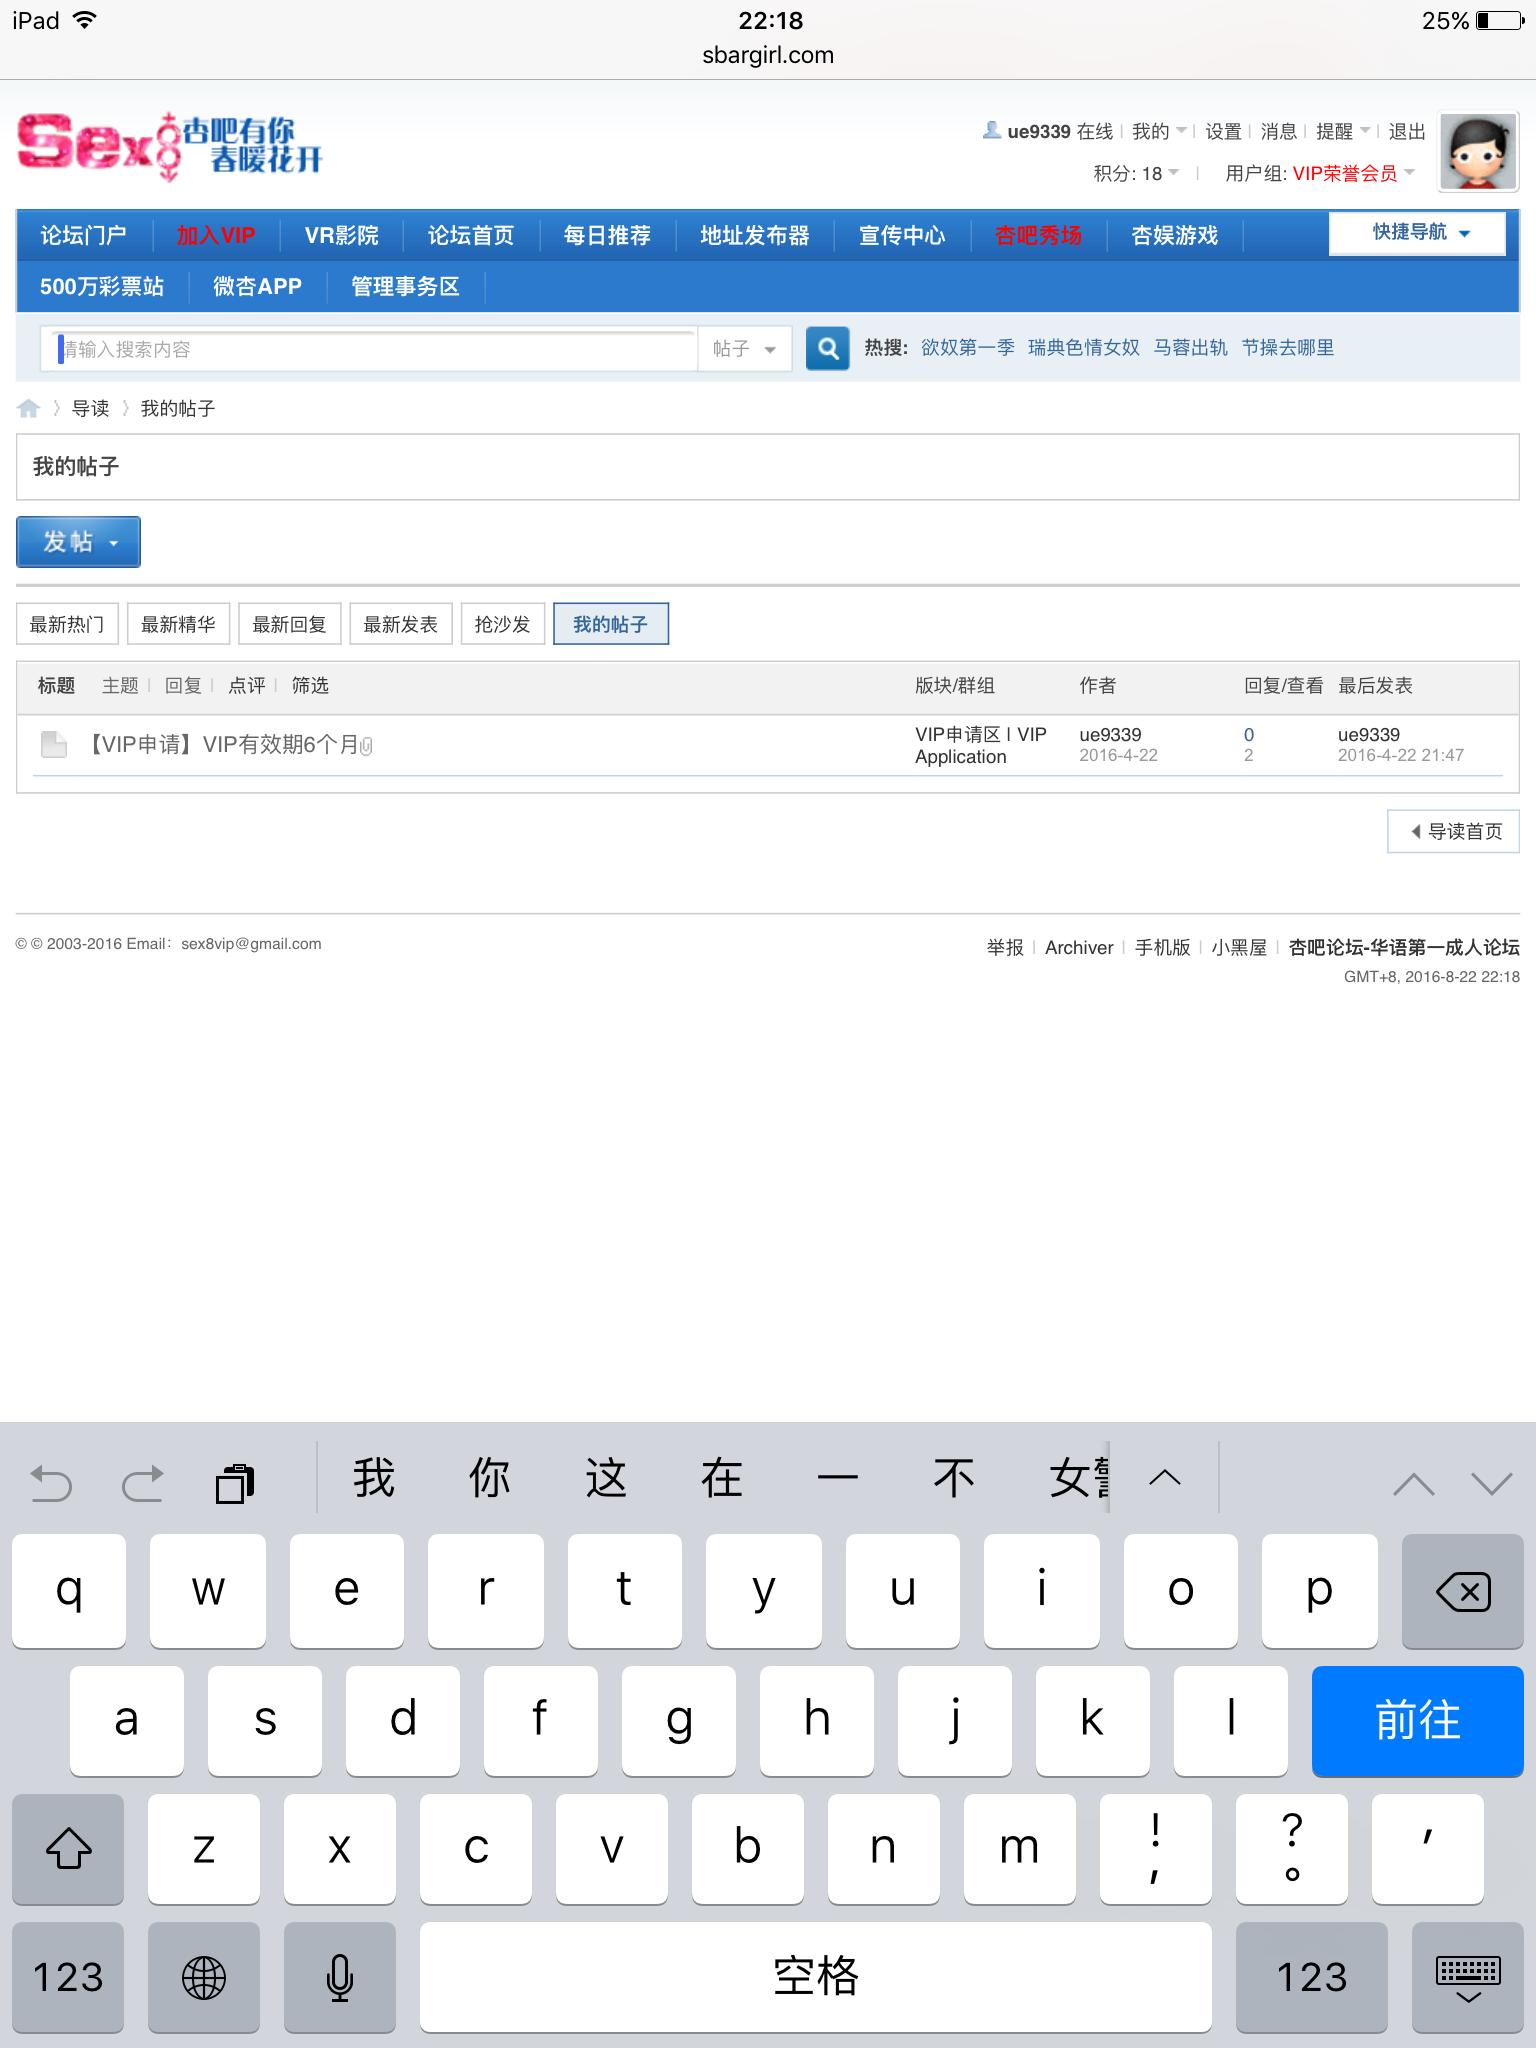Screen dimensions: 1536x2048
Task: Hide keyboard with the dismiss key
Action: tap(1468, 1977)
